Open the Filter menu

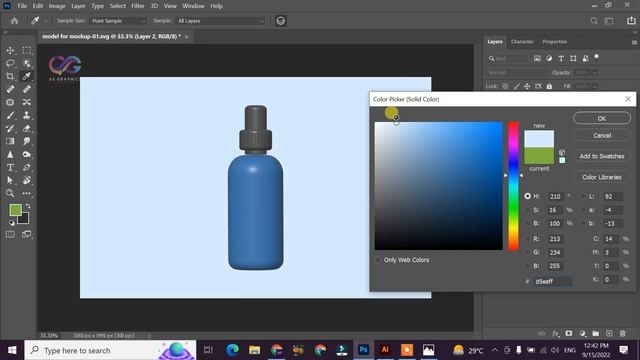point(138,6)
